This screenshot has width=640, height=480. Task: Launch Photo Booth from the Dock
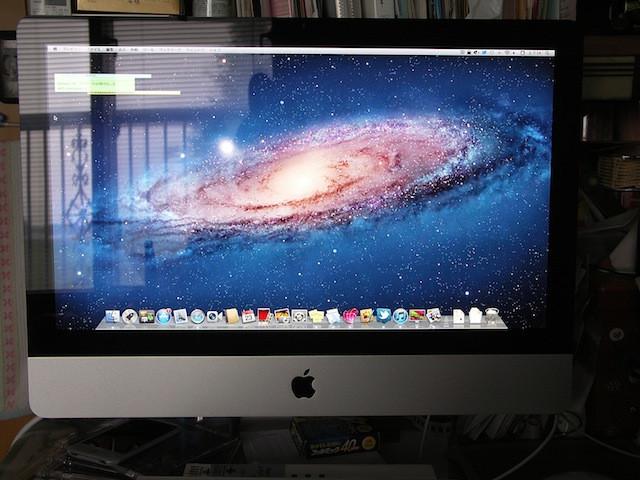[265, 316]
